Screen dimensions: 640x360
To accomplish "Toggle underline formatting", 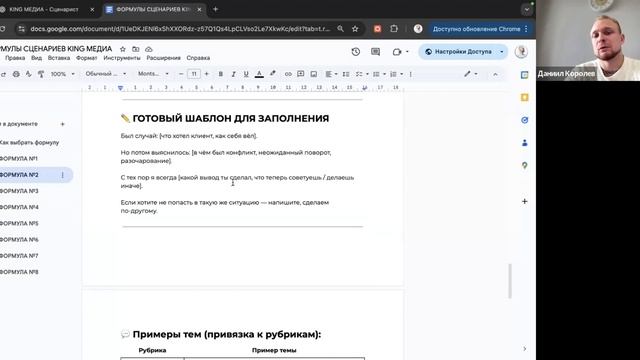I will [246, 74].
